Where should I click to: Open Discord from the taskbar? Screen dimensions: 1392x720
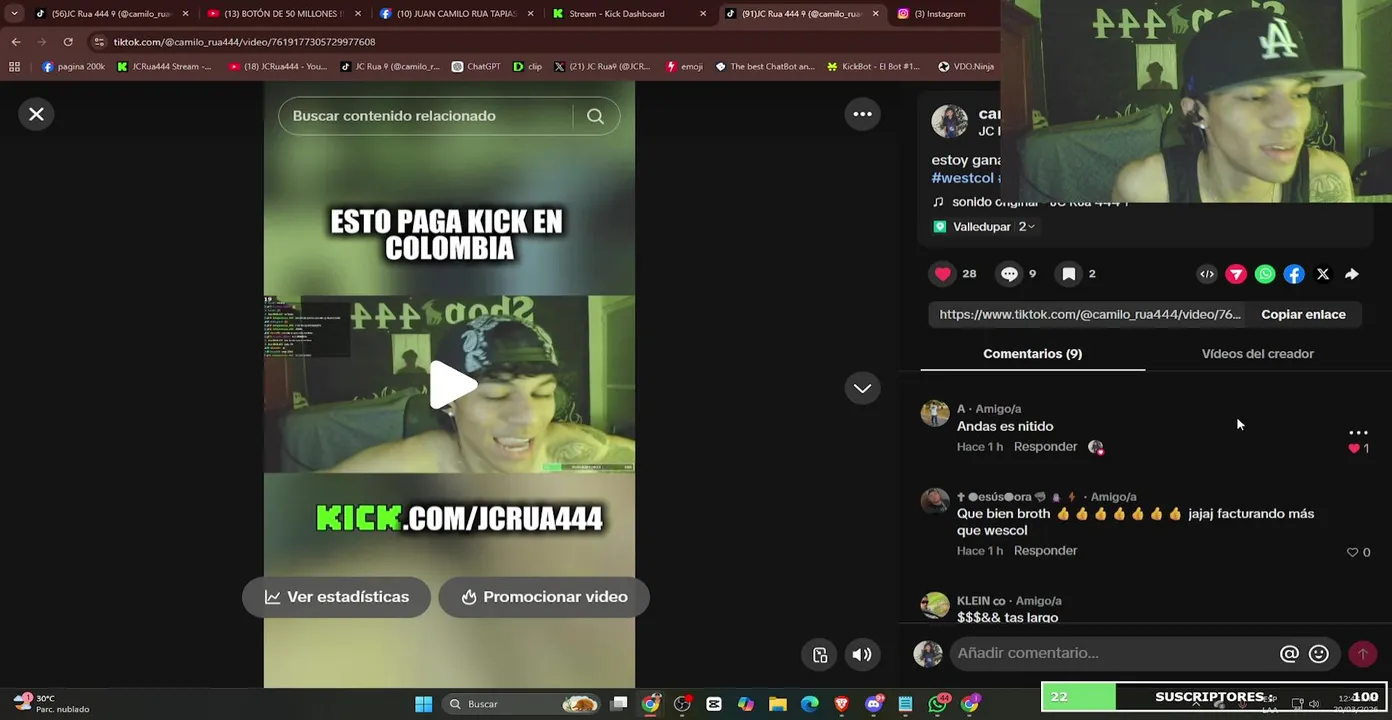(x=873, y=704)
